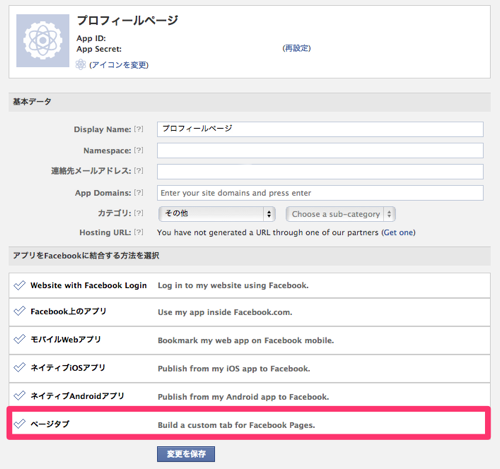
Task: Click the プロフィールページ title heading
Action: click(128, 21)
